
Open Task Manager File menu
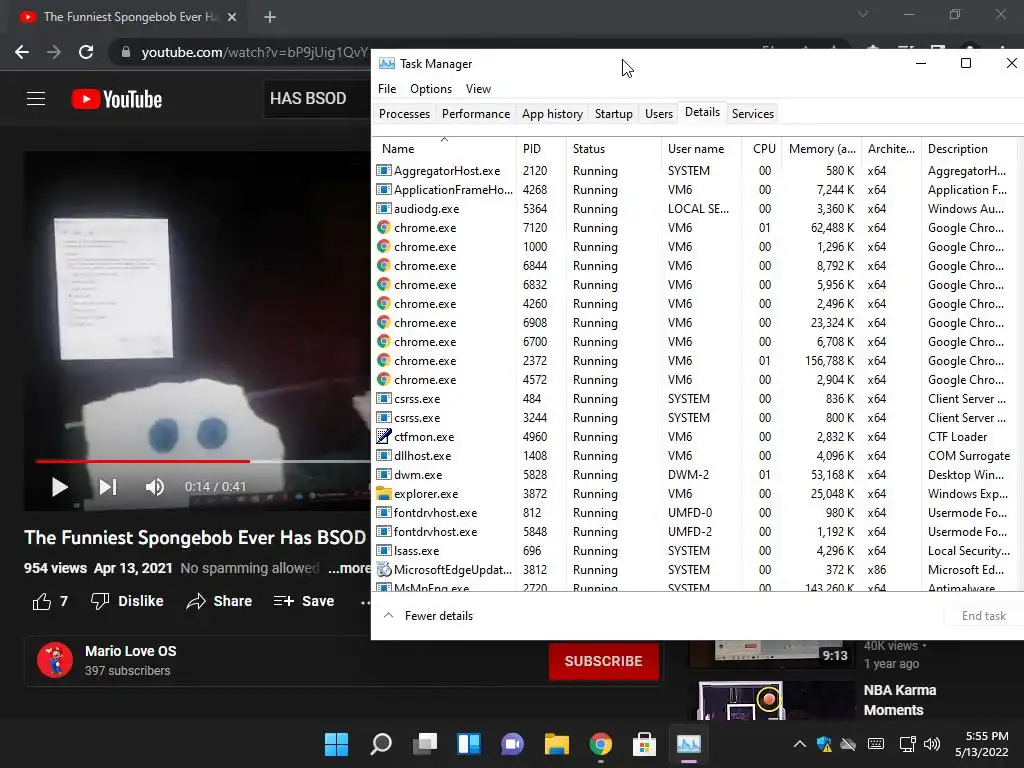click(387, 89)
